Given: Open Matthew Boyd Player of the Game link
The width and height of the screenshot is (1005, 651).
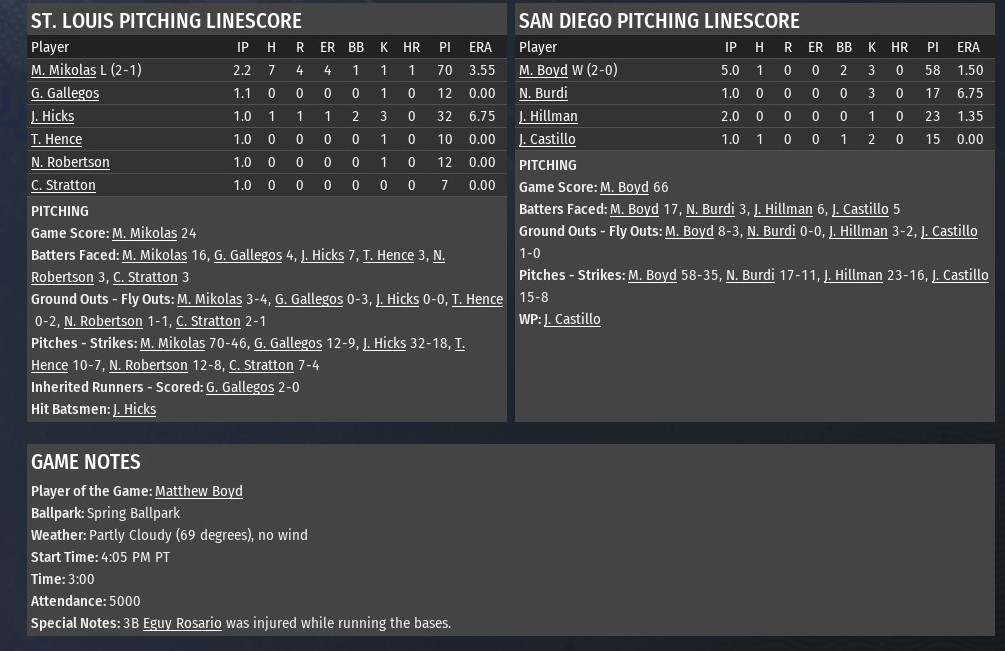Looking at the screenshot, I should tap(198, 491).
